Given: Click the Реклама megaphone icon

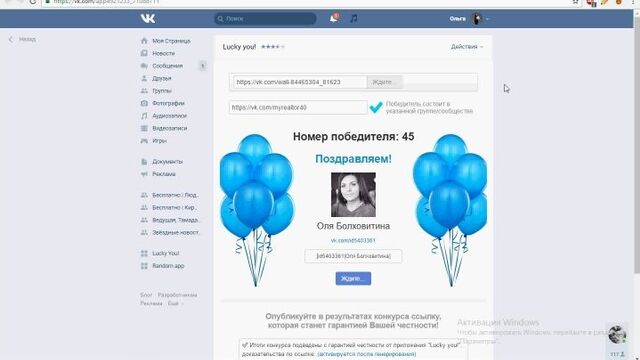Looking at the screenshot, I should point(144,174).
